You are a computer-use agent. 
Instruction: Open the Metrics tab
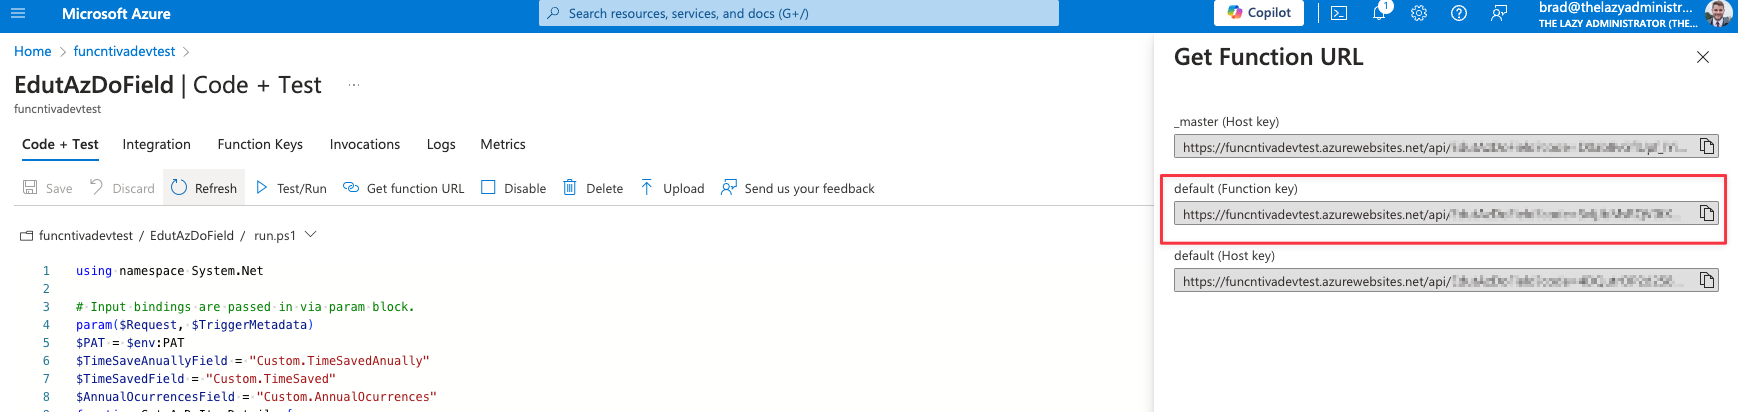(503, 144)
